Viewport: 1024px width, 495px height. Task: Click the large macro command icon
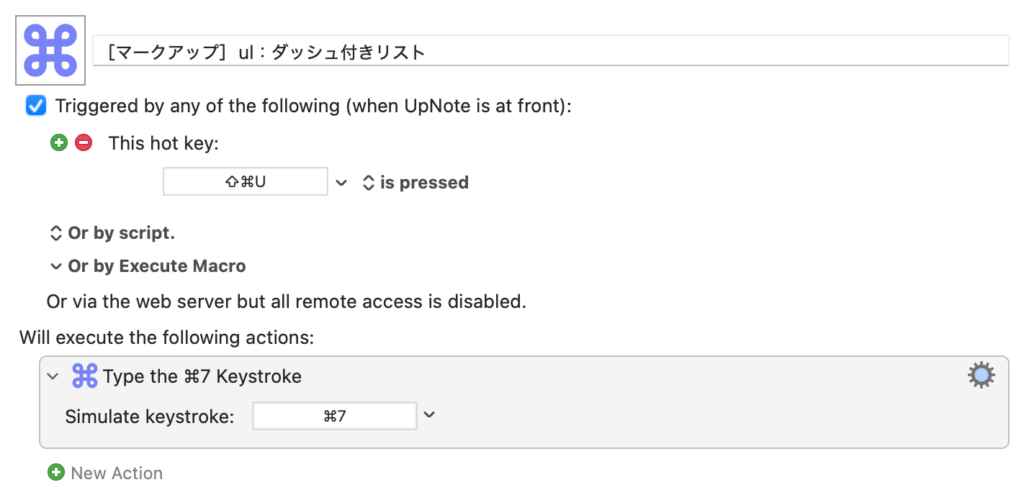pyautogui.click(x=50, y=50)
